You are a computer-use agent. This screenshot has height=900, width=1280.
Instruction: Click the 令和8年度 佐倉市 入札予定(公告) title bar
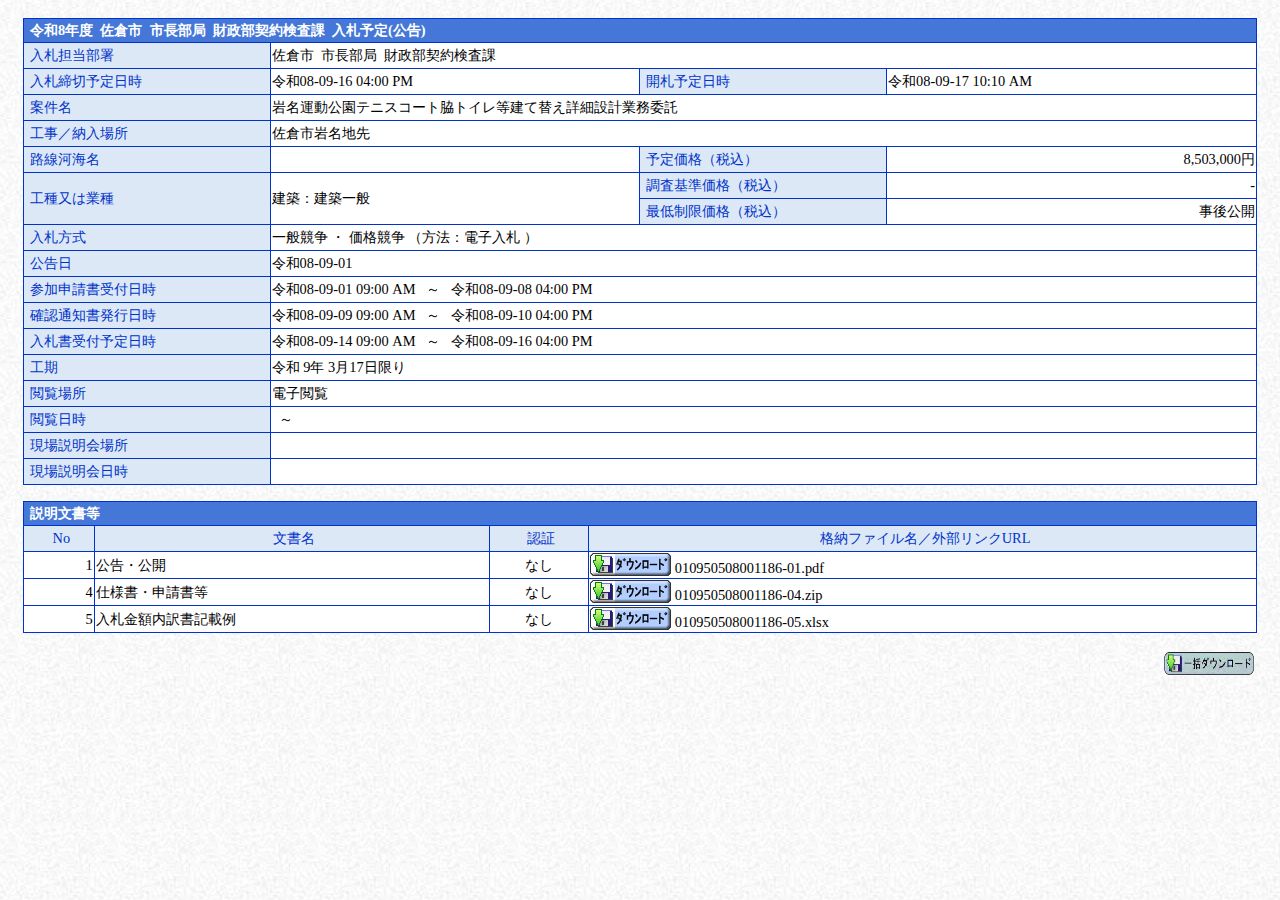(640, 30)
